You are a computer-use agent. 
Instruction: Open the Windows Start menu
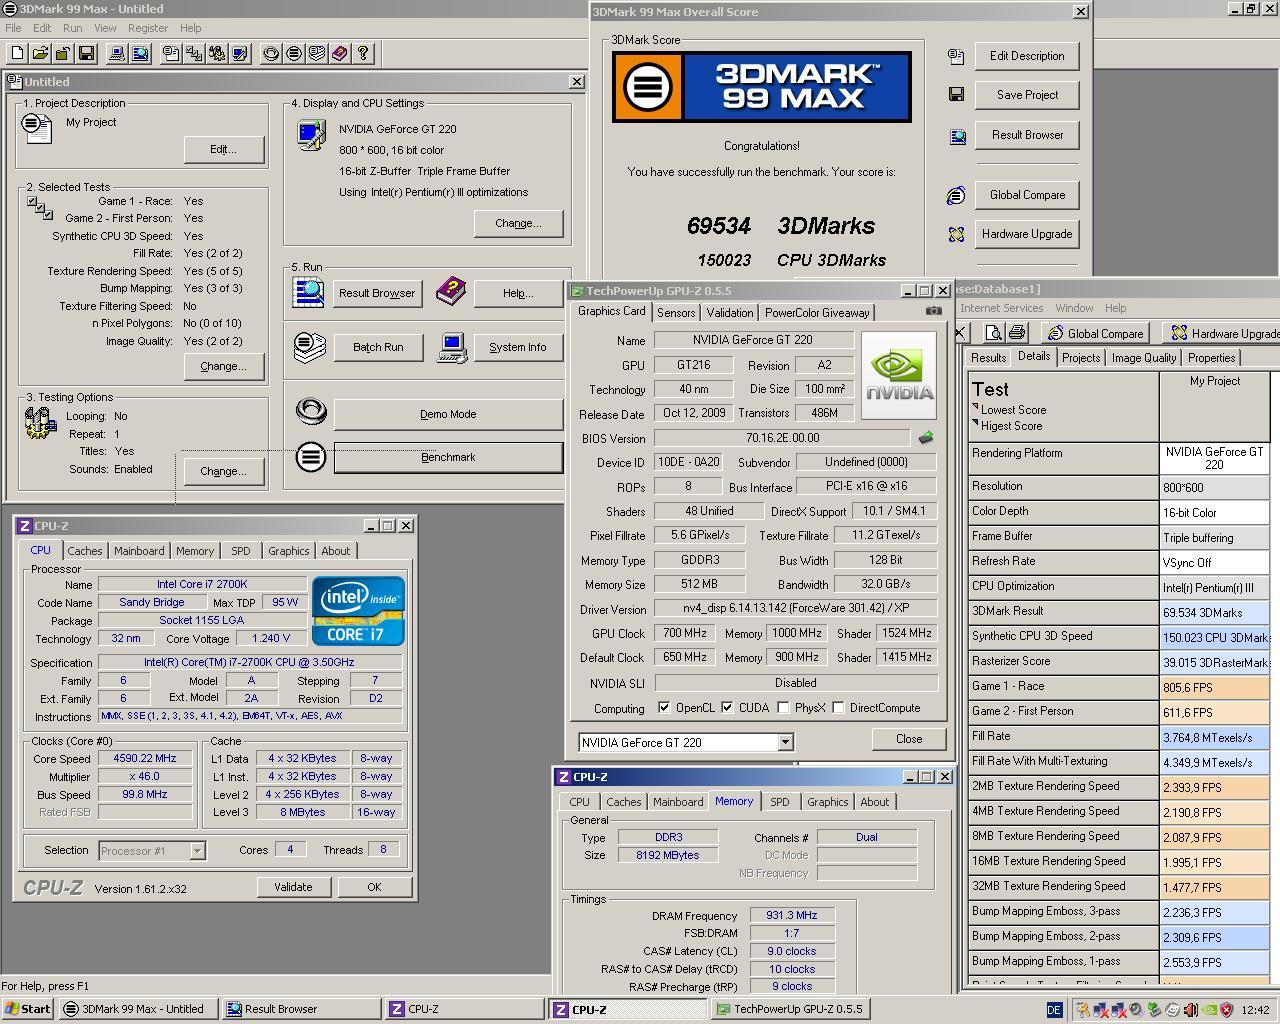click(28, 1009)
